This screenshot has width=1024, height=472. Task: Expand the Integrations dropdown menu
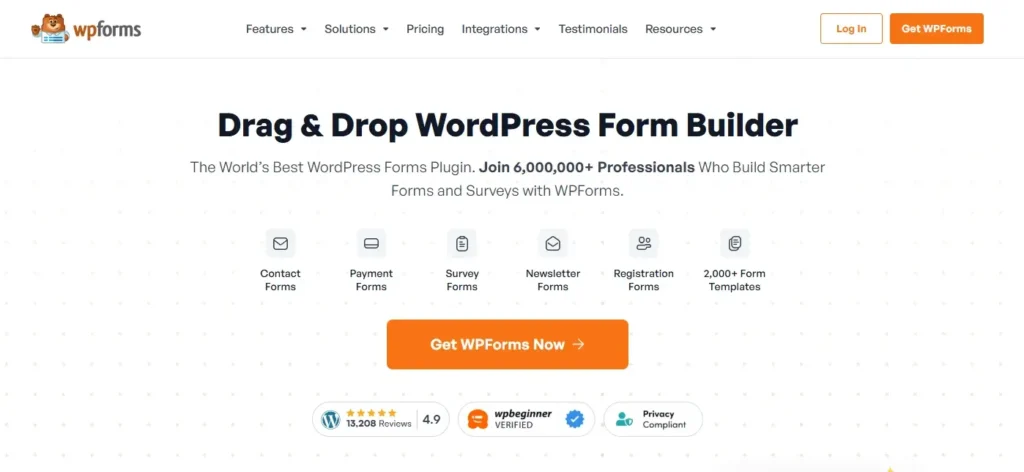[x=501, y=29]
